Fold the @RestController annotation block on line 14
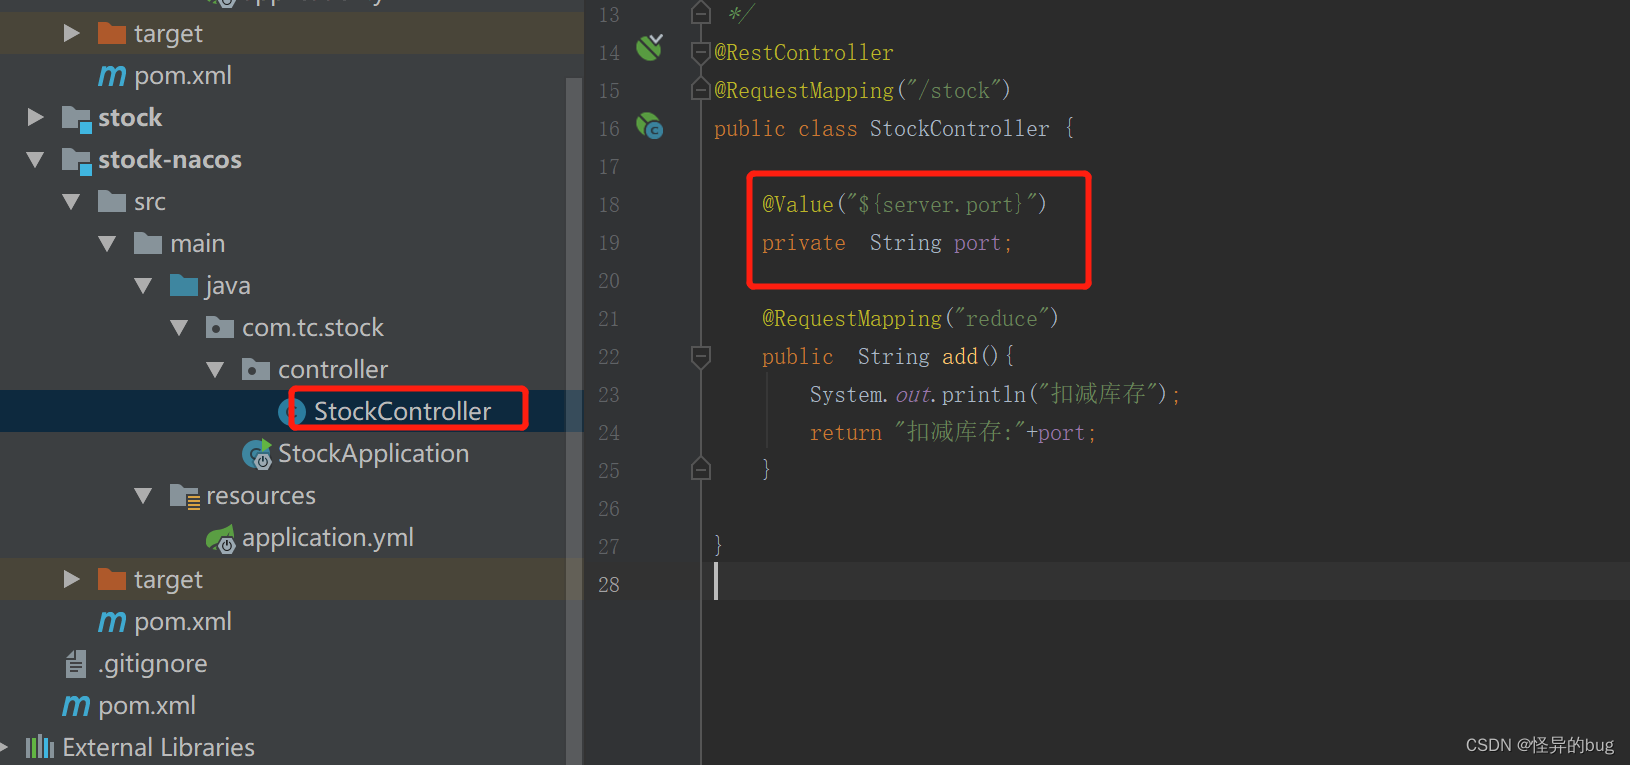 click(701, 52)
